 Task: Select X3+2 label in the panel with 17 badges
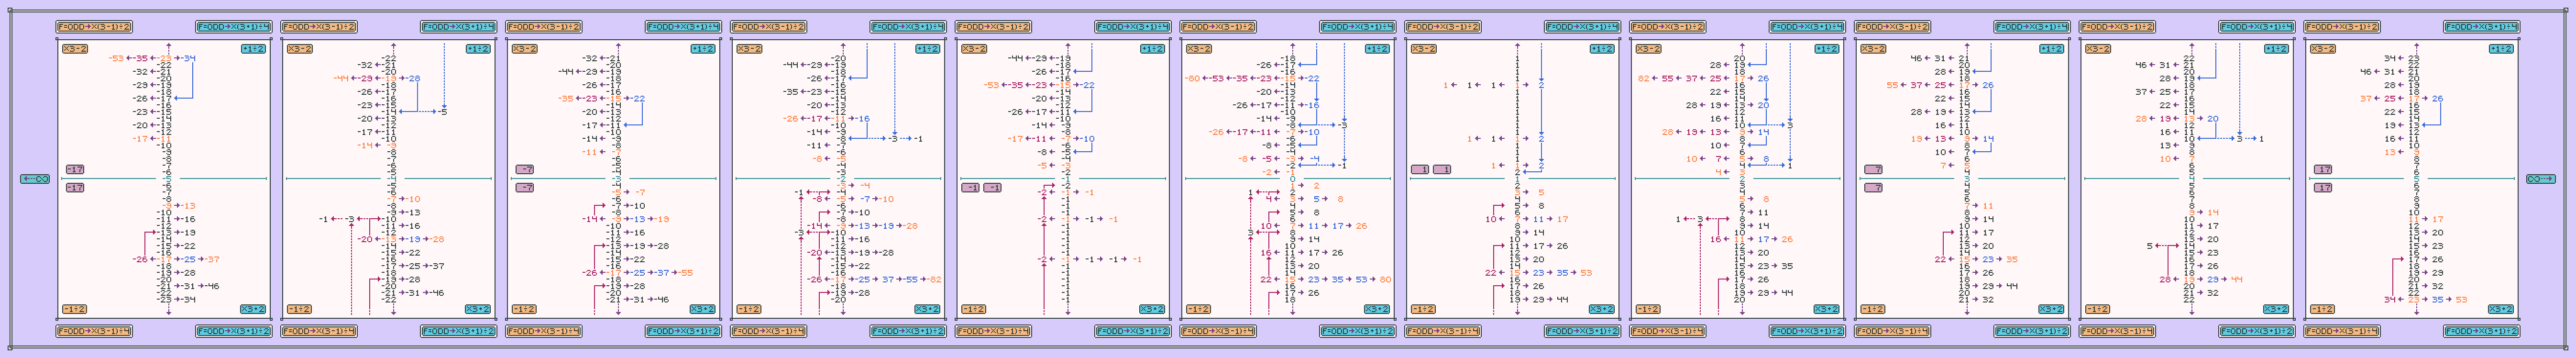coord(2501,310)
